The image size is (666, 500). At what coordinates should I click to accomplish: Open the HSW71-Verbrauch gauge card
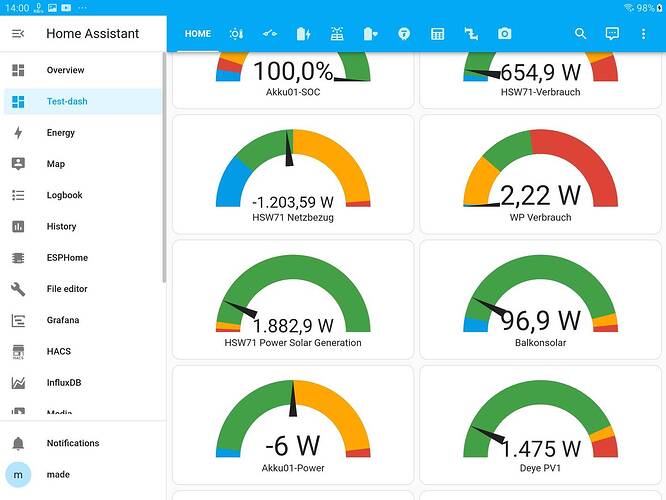[x=540, y=80]
